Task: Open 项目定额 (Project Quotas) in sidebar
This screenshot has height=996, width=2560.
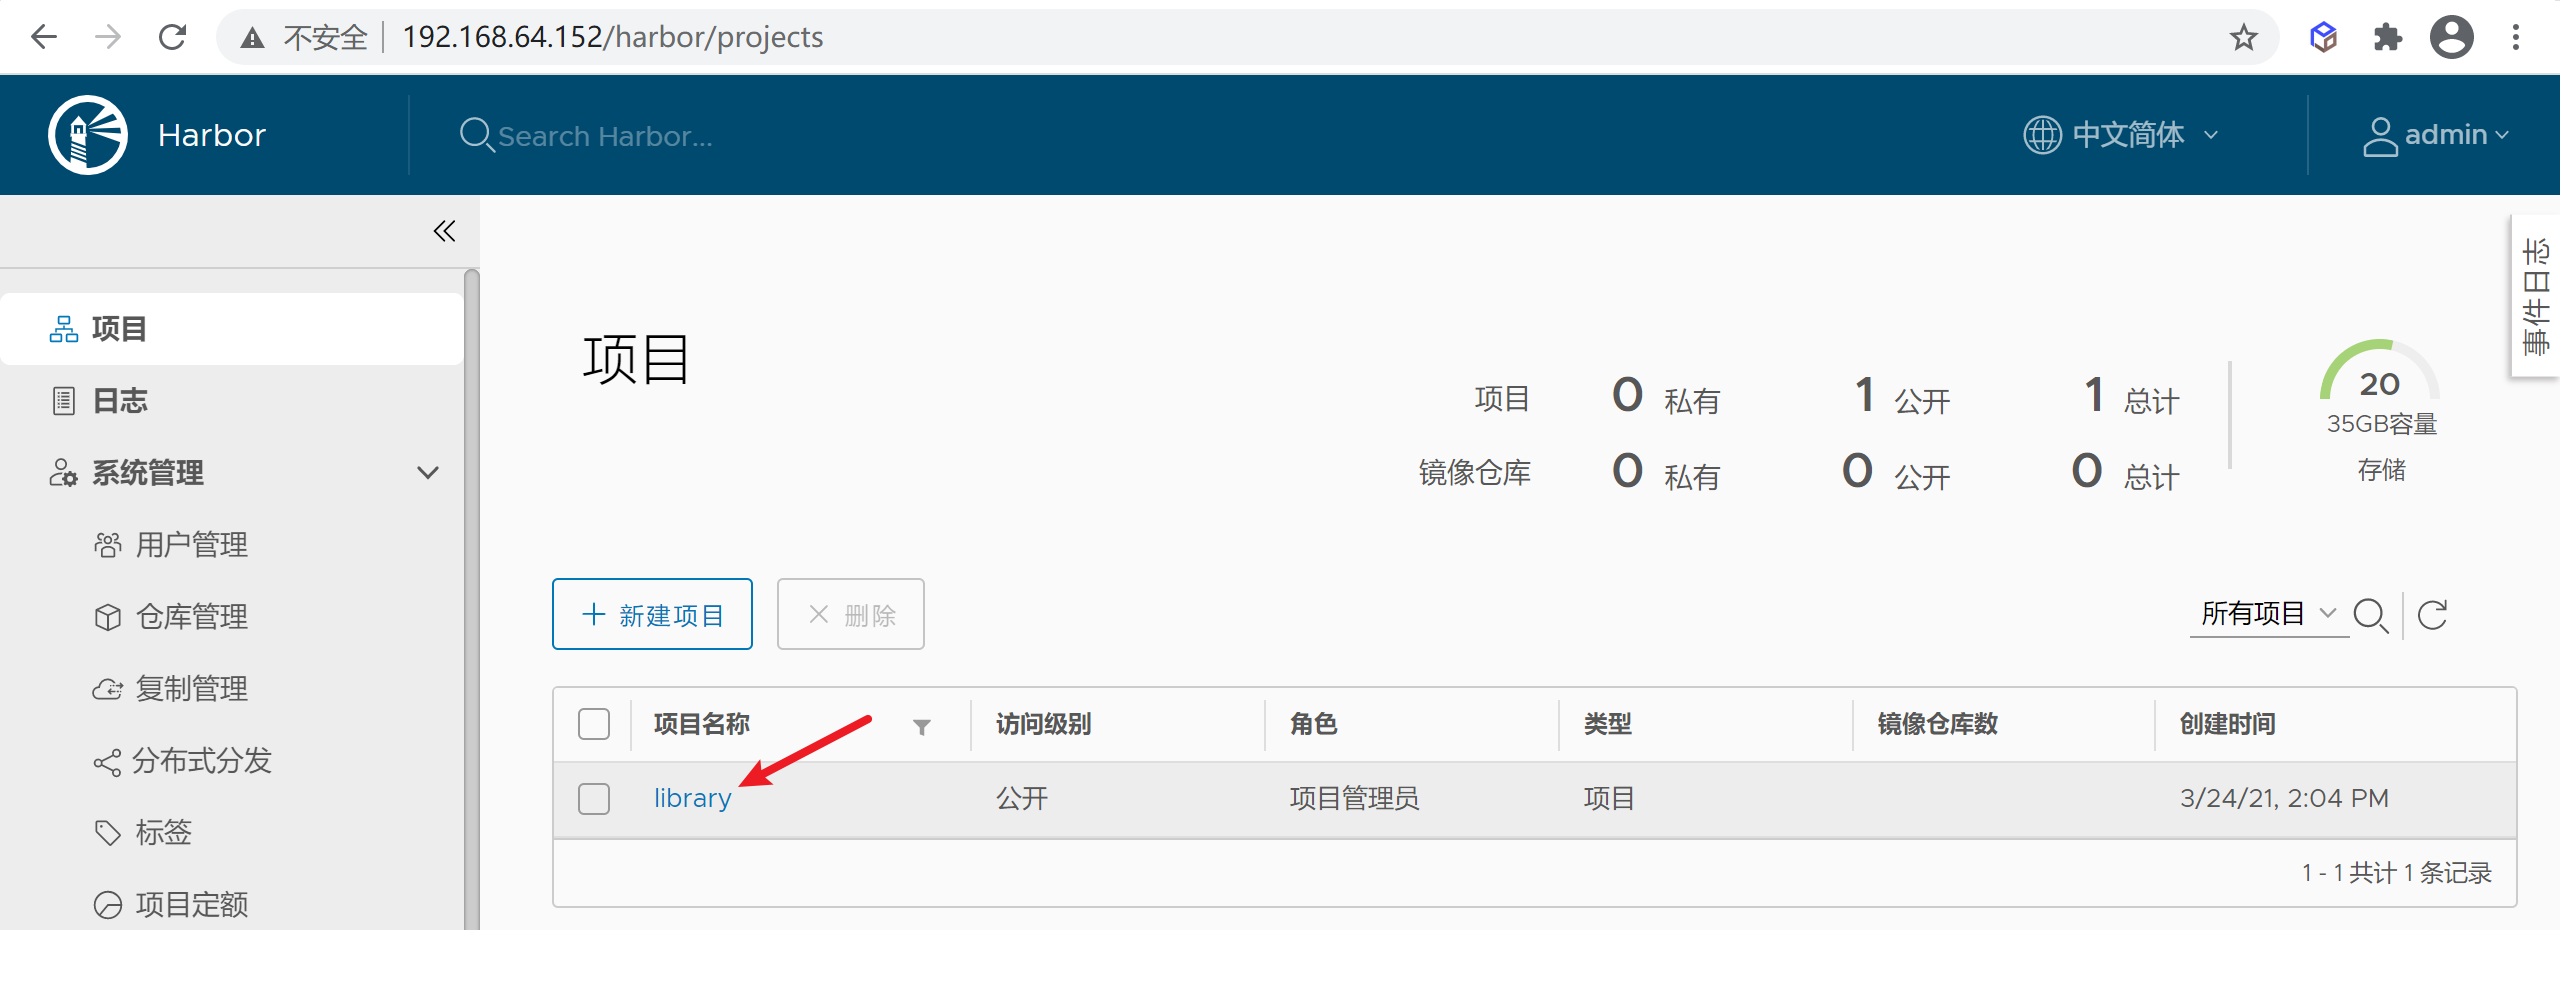Action: [x=193, y=904]
